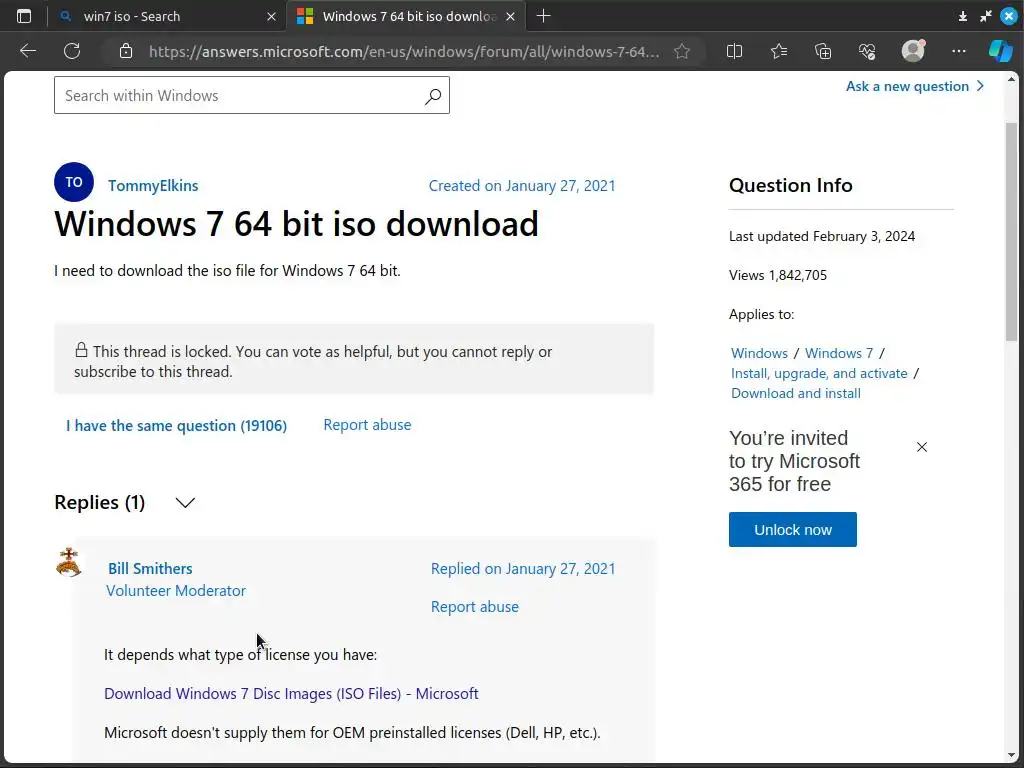Click the page vertical scrollbar thumb

pyautogui.click(x=1012, y=232)
